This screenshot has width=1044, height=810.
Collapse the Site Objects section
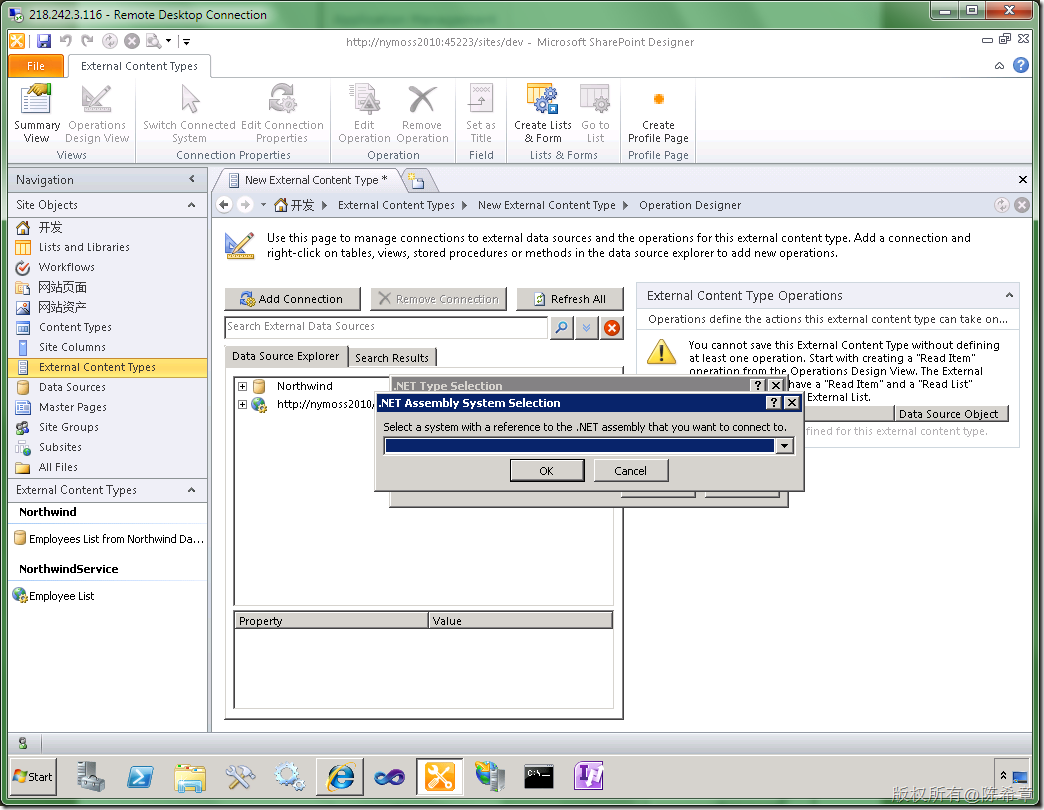pyautogui.click(x=192, y=205)
